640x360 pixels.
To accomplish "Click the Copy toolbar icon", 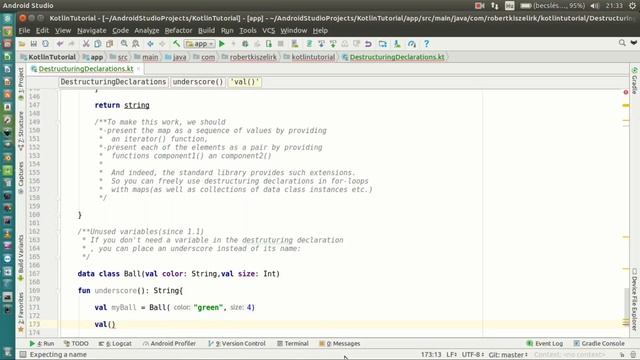I will [x=98, y=44].
